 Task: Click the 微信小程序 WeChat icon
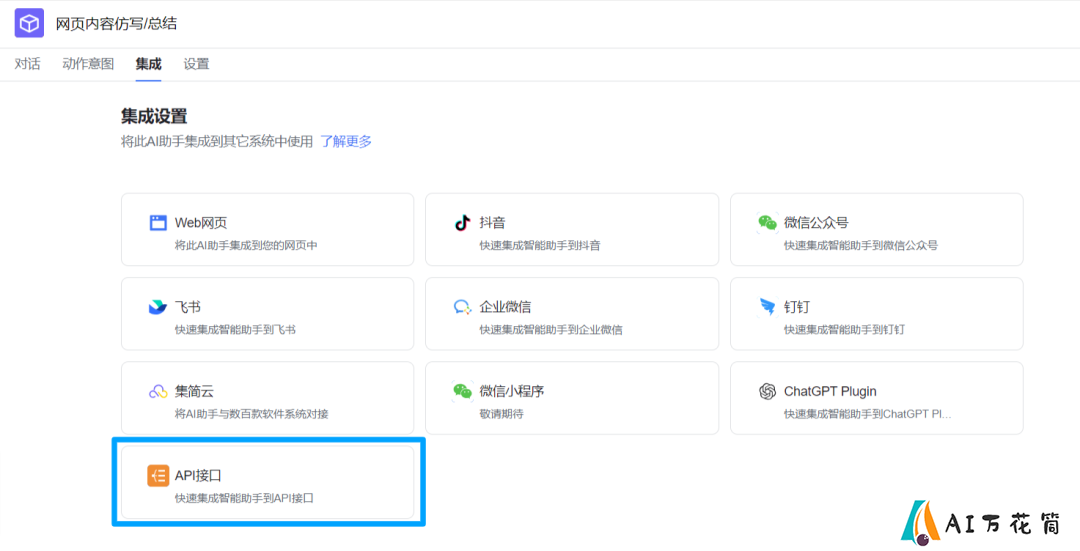click(462, 391)
